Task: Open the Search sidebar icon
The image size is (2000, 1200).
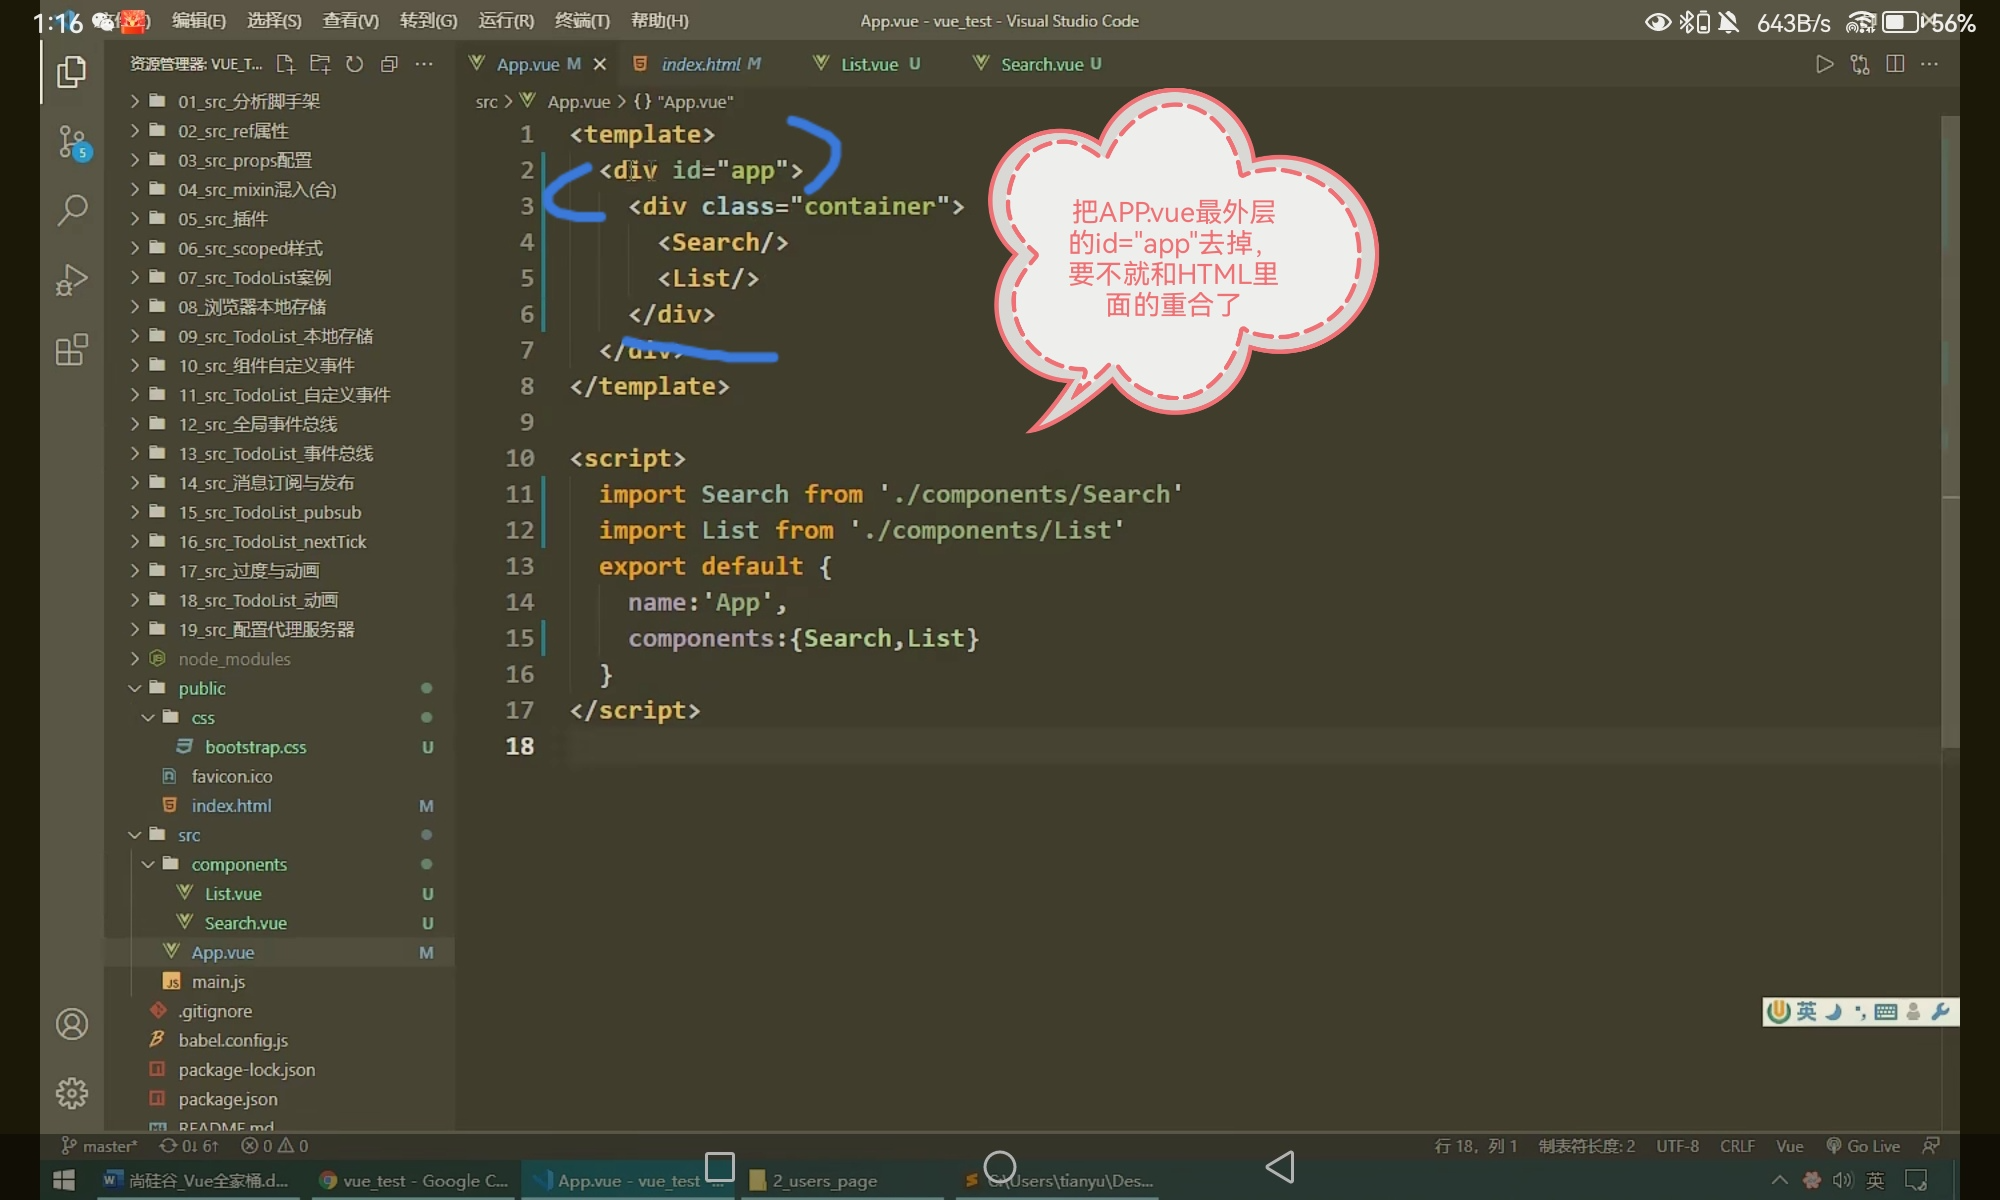Action: click(x=72, y=210)
